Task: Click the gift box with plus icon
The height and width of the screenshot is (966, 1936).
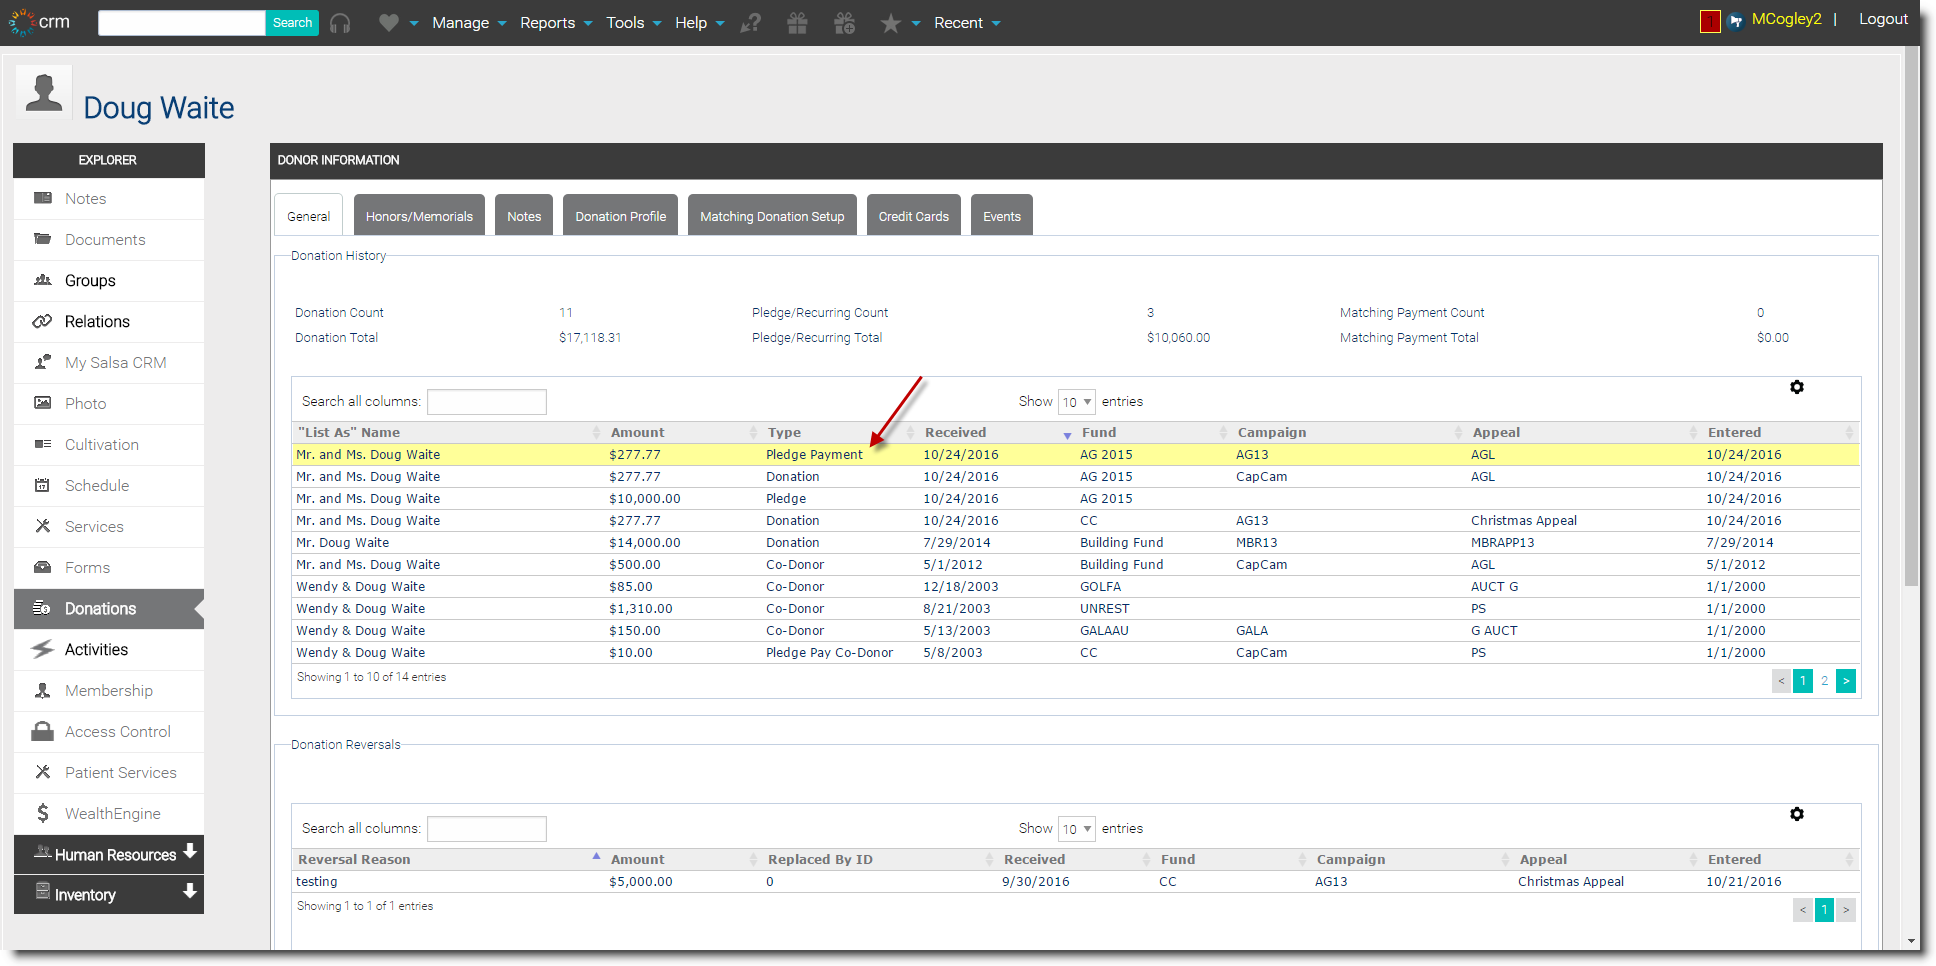Action: click(845, 23)
